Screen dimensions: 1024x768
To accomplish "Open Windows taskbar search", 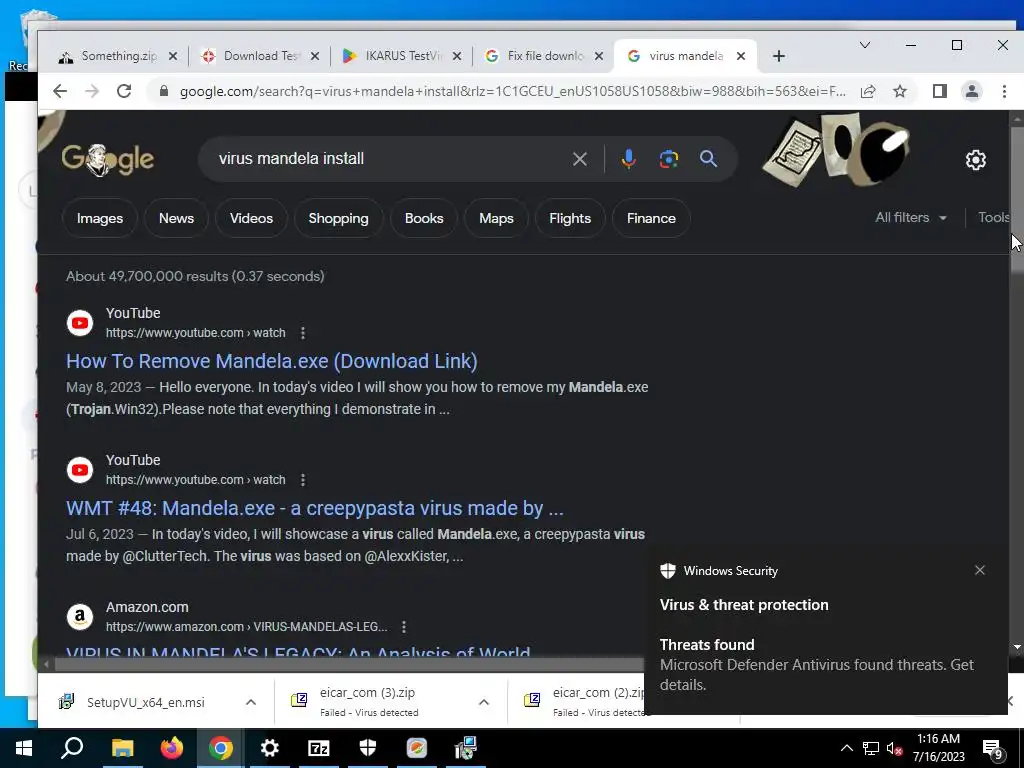I will pos(72,748).
